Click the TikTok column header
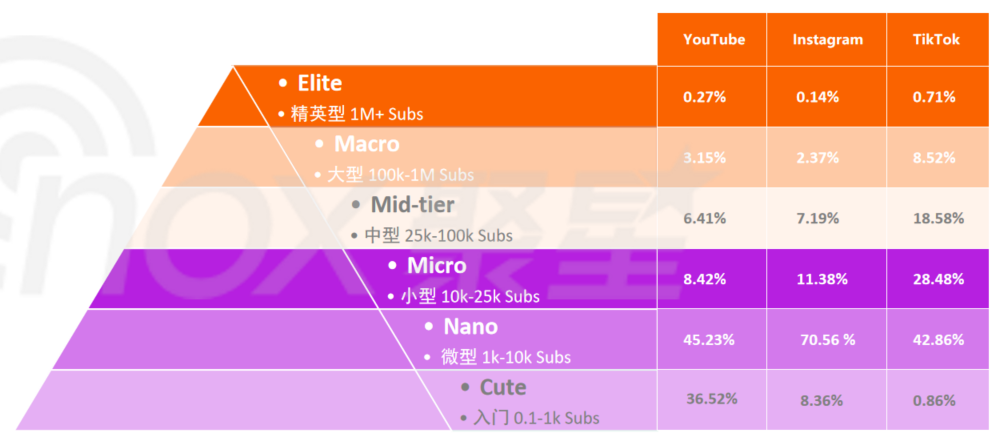Viewport: 1001px width, 437px height. point(936,40)
